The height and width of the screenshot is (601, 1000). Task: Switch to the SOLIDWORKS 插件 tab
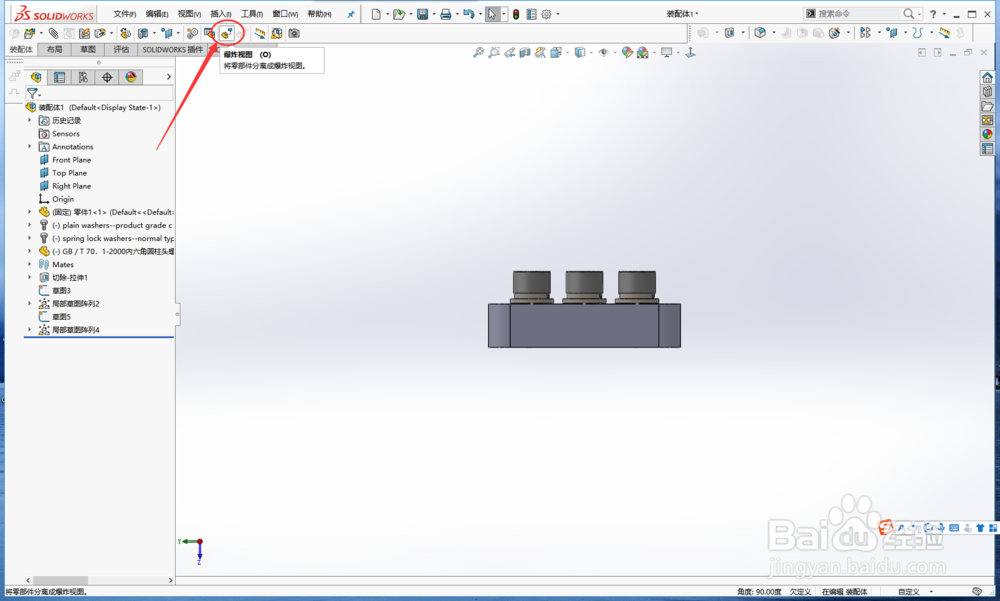(172, 49)
